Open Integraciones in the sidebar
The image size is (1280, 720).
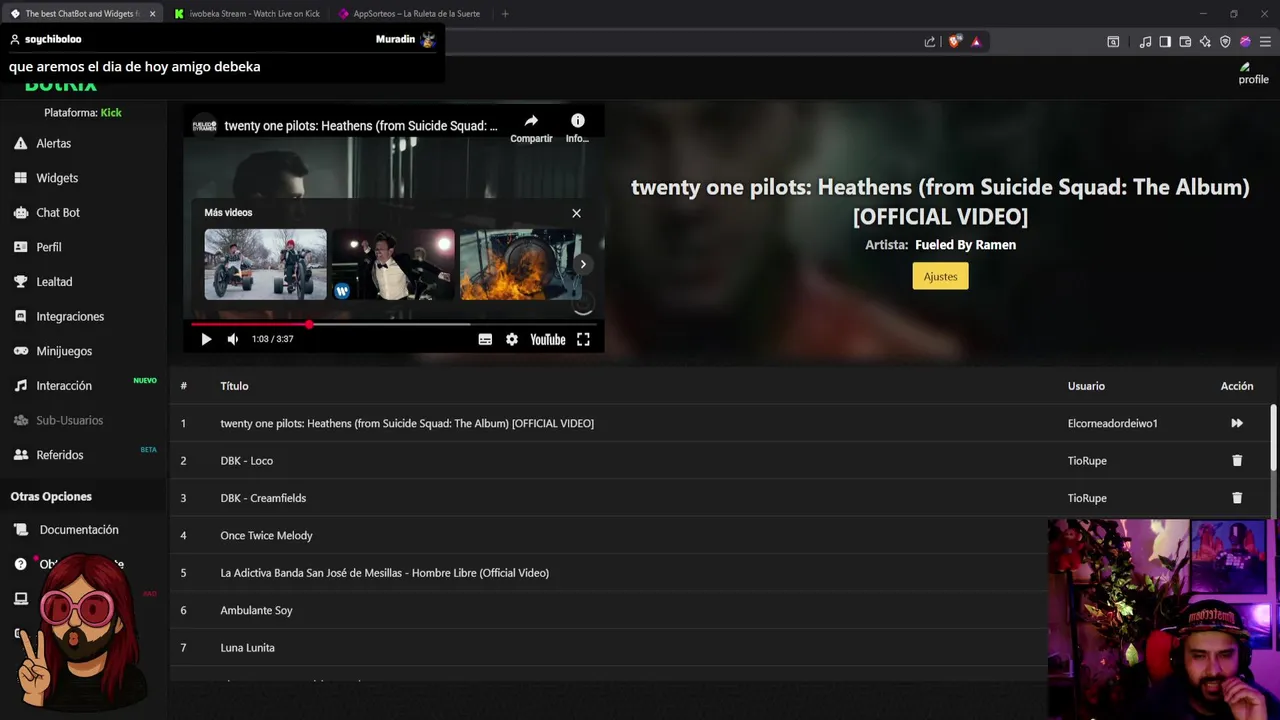pyautogui.click(x=69, y=316)
